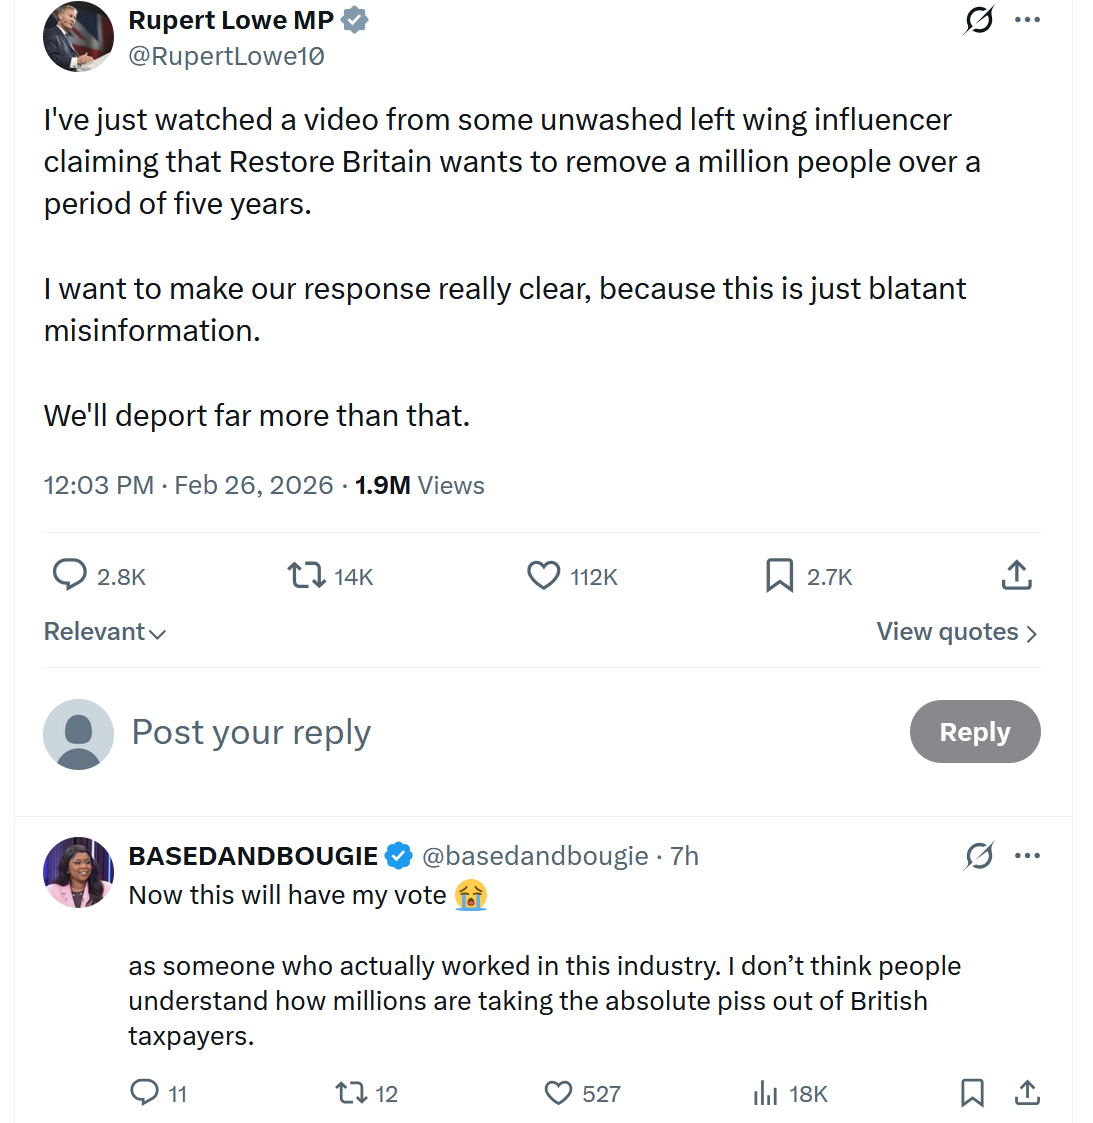The height and width of the screenshot is (1123, 1093).
Task: Repost BASEDANDBOUGIE's reply with 12 reposts
Action: point(352,1092)
